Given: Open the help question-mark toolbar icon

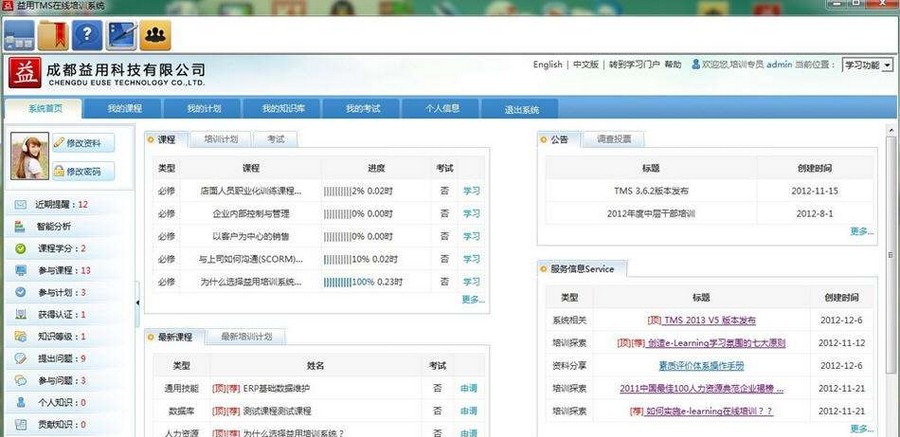Looking at the screenshot, I should (87, 35).
